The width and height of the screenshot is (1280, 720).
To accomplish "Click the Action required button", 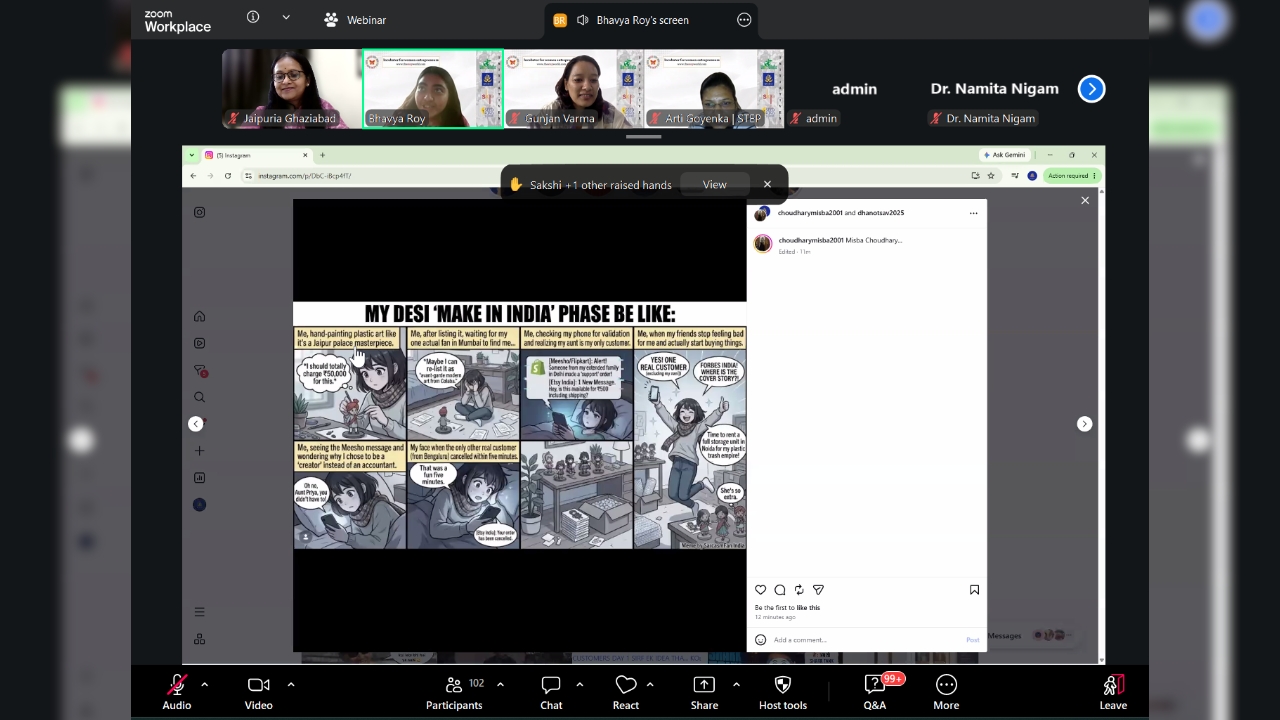I will click(x=1071, y=175).
